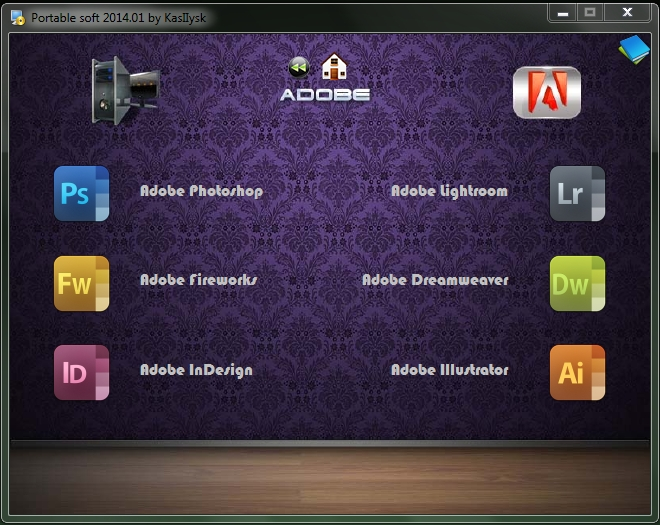Click the computer tower and monitor icon
Image resolution: width=660 pixels, height=525 pixels.
pos(125,91)
